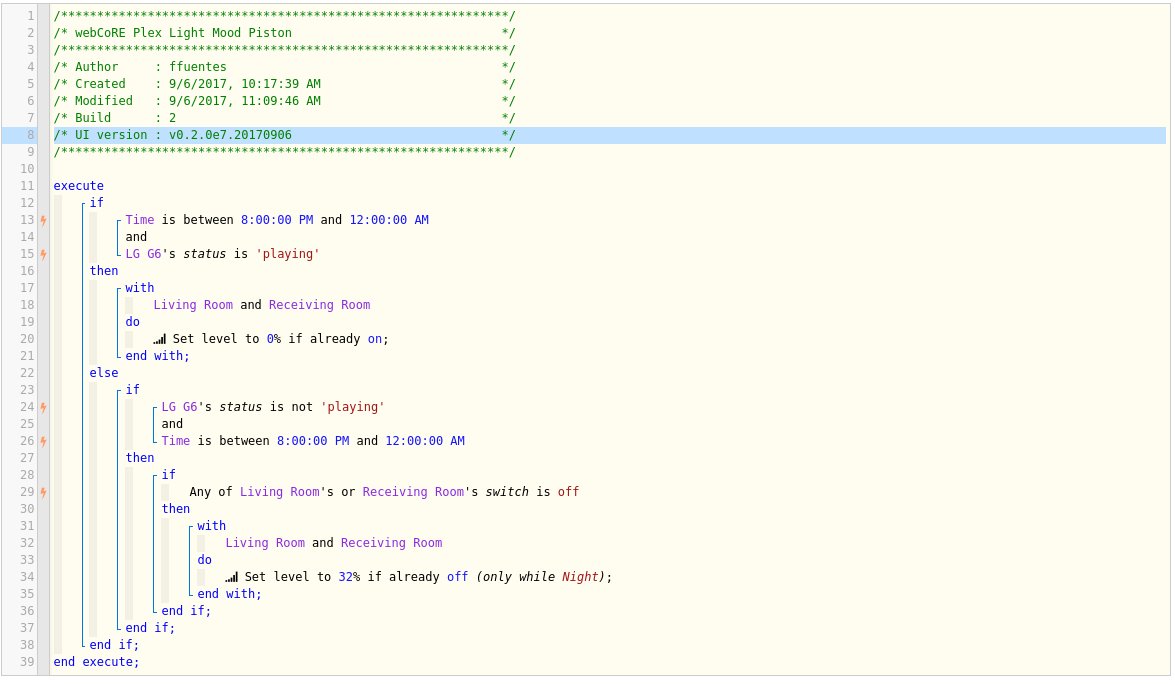Click 'LG G6' device on line 24
Image resolution: width=1175 pixels, height=684 pixels.
click(179, 408)
